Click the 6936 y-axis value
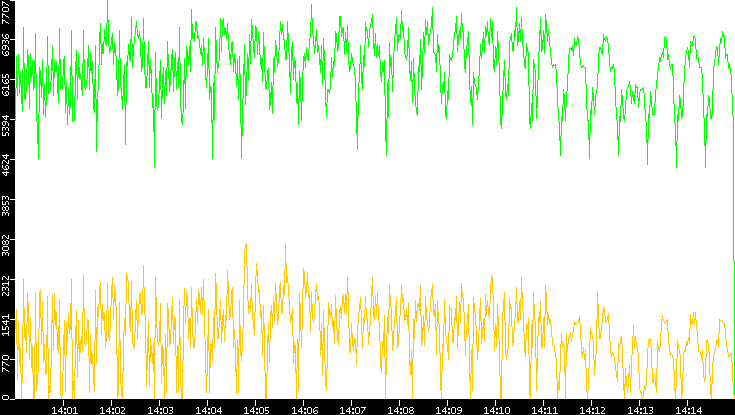The image size is (735, 415). (6, 47)
